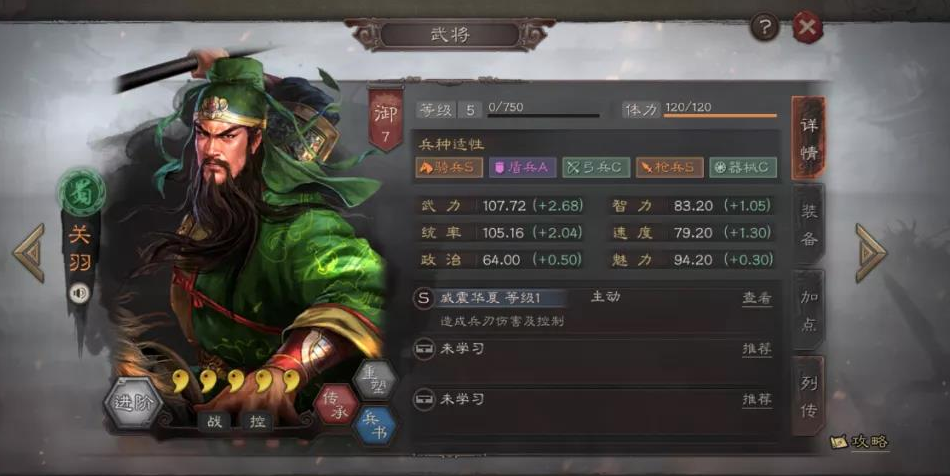Select the 骑兵S troop aptitude tag
The height and width of the screenshot is (476, 950).
(x=449, y=168)
